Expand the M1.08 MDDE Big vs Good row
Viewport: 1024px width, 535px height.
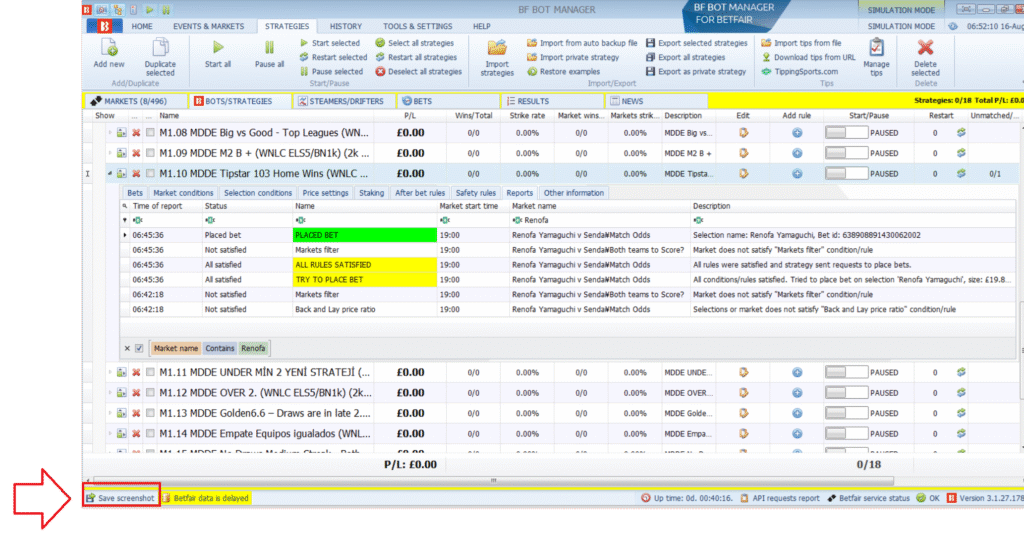coord(110,133)
